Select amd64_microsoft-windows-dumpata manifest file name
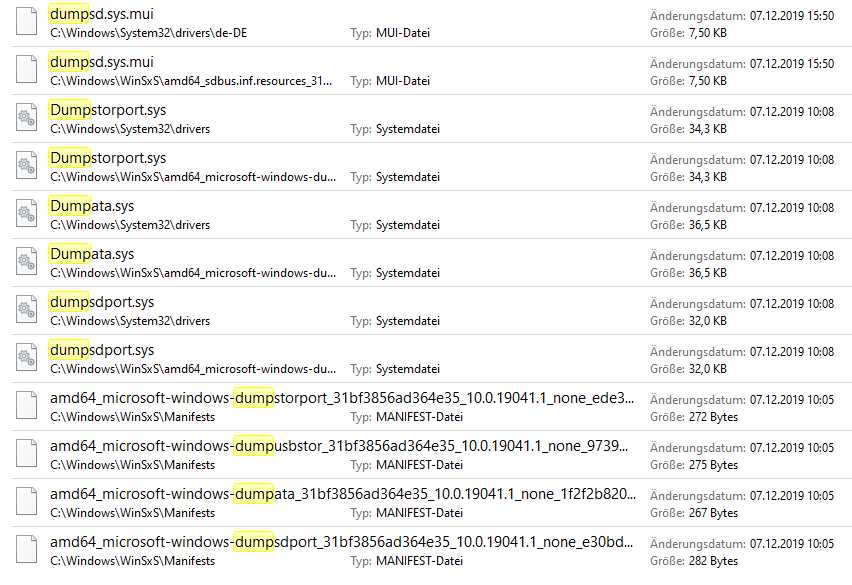 pos(343,494)
